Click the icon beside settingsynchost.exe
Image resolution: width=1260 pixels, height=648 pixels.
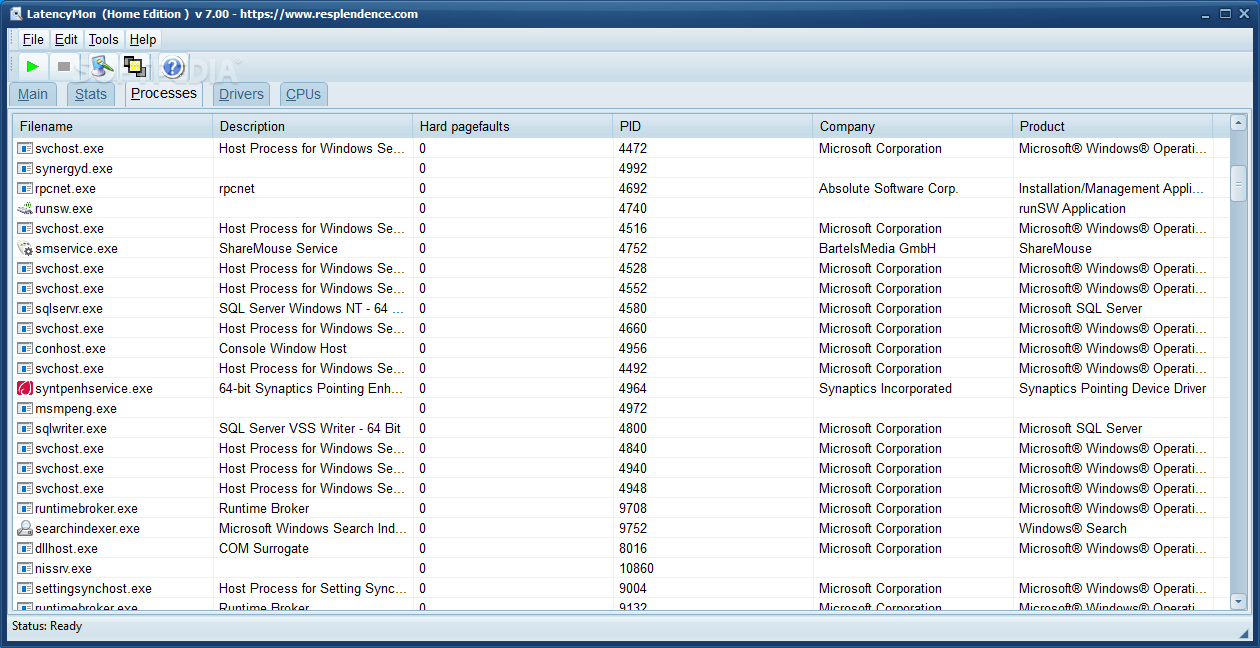click(25, 588)
